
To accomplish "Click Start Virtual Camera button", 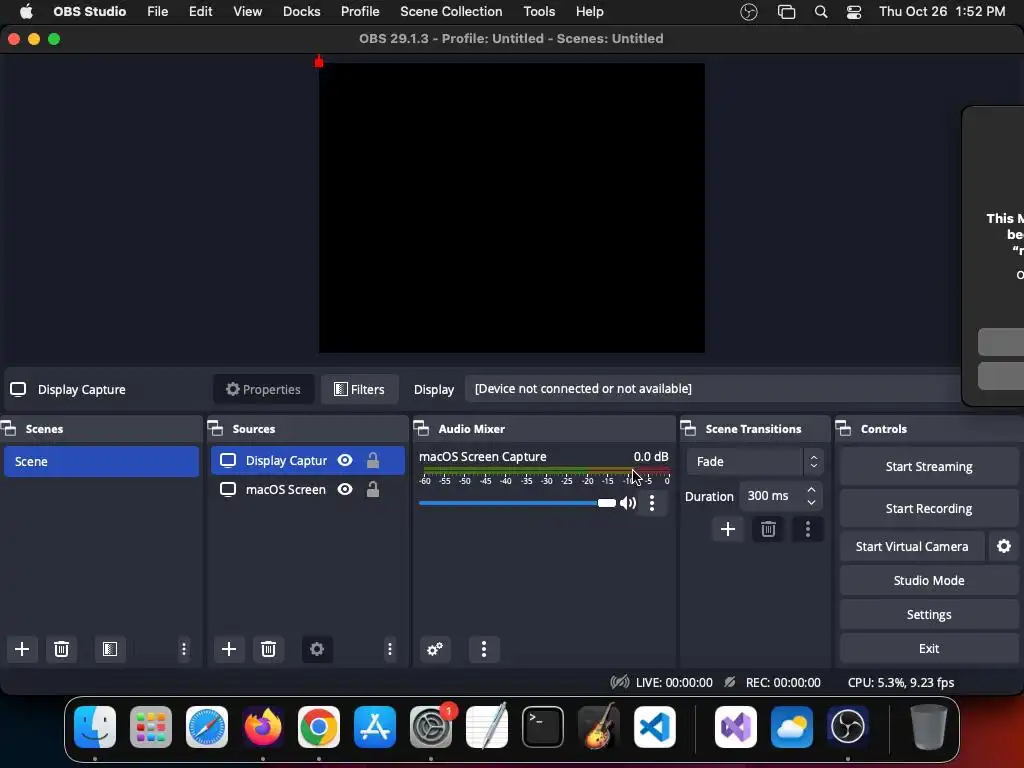I will pos(912,546).
